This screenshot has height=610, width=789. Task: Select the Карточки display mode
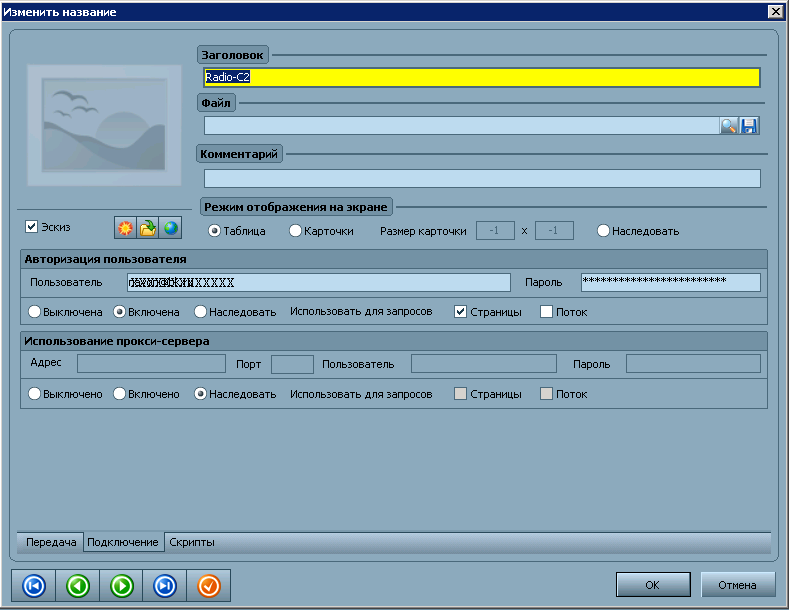(x=296, y=231)
